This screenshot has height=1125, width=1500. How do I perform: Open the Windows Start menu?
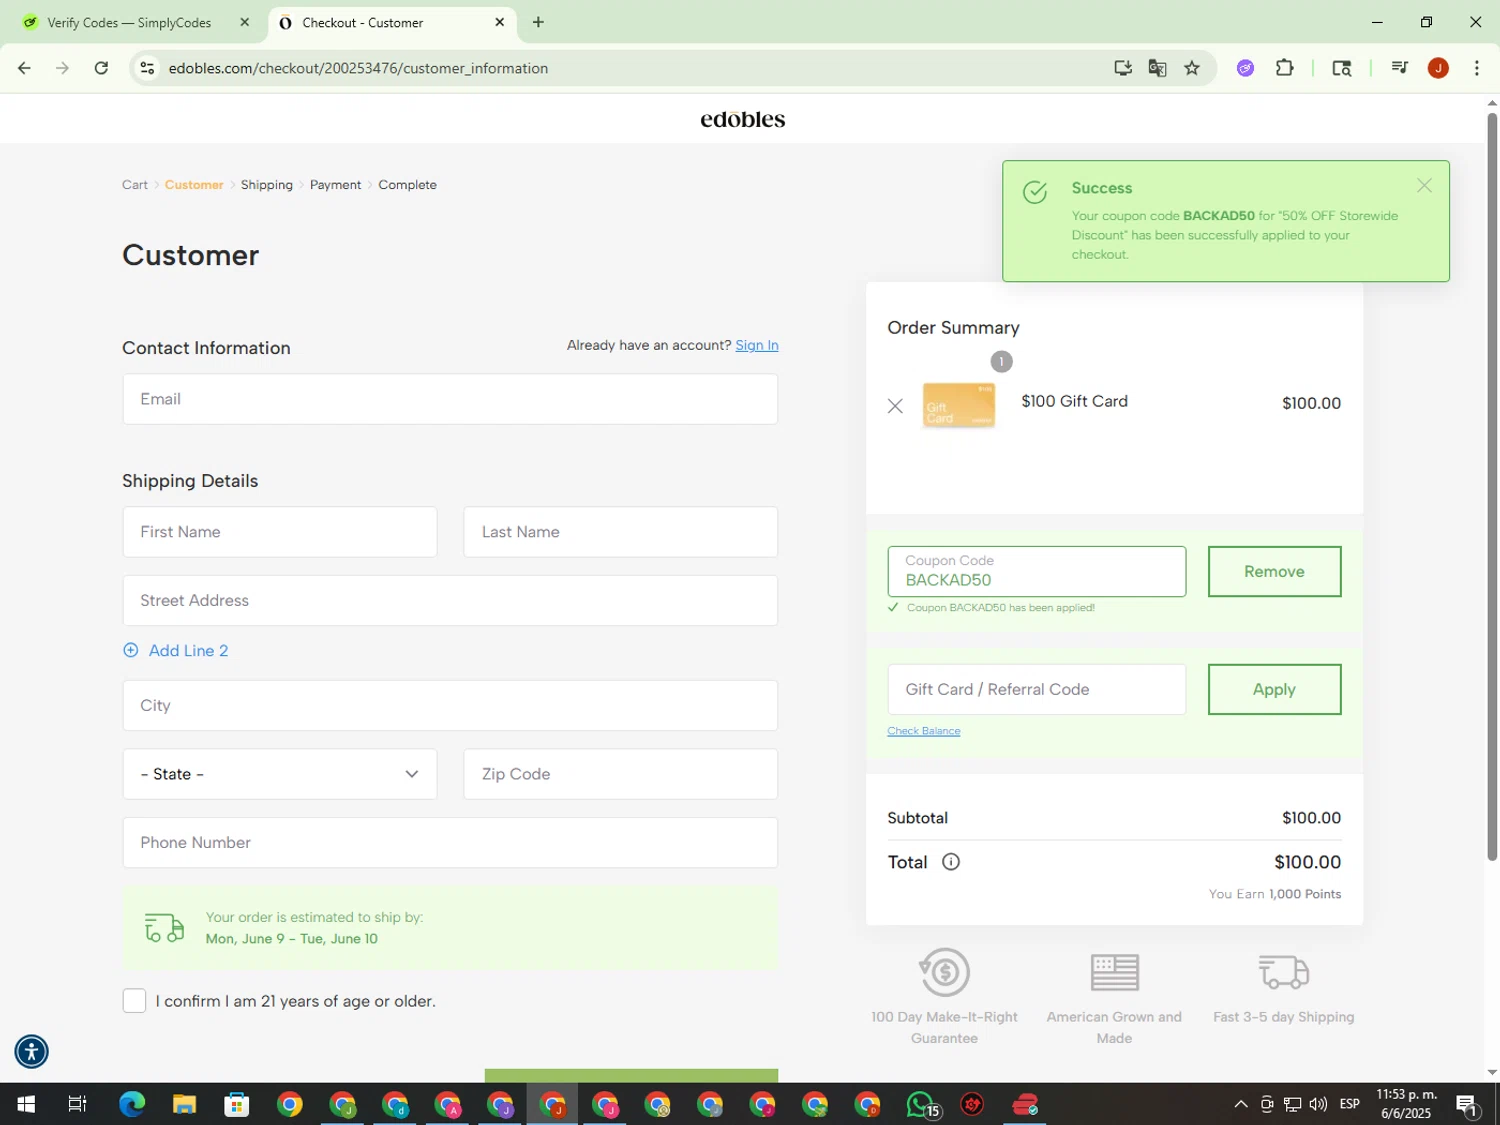pos(26,1104)
